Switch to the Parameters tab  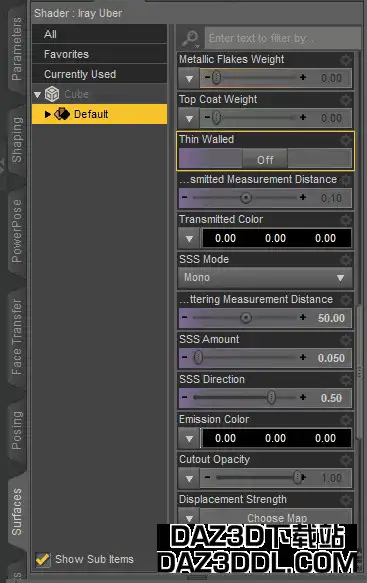click(x=16, y=49)
